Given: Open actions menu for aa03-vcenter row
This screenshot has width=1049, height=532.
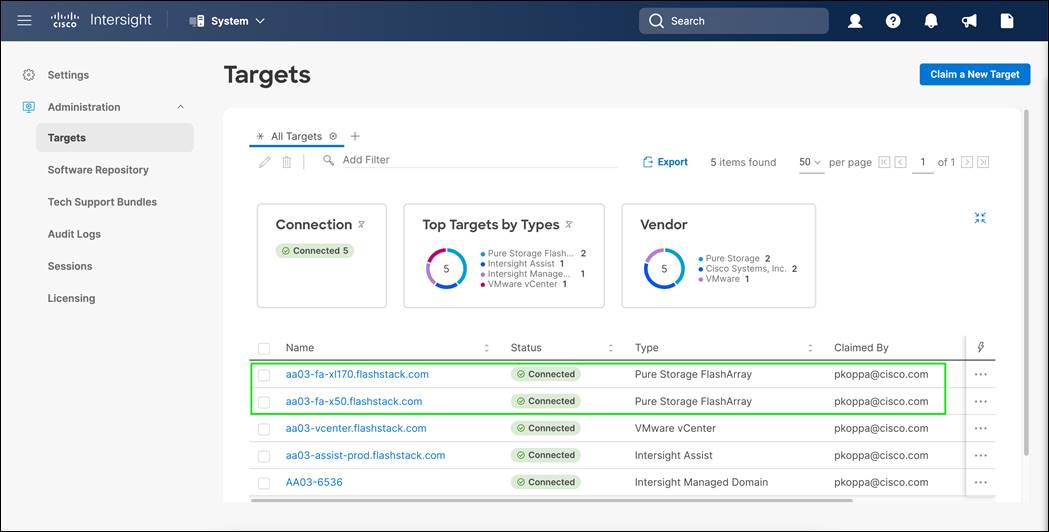Looking at the screenshot, I should tap(981, 428).
